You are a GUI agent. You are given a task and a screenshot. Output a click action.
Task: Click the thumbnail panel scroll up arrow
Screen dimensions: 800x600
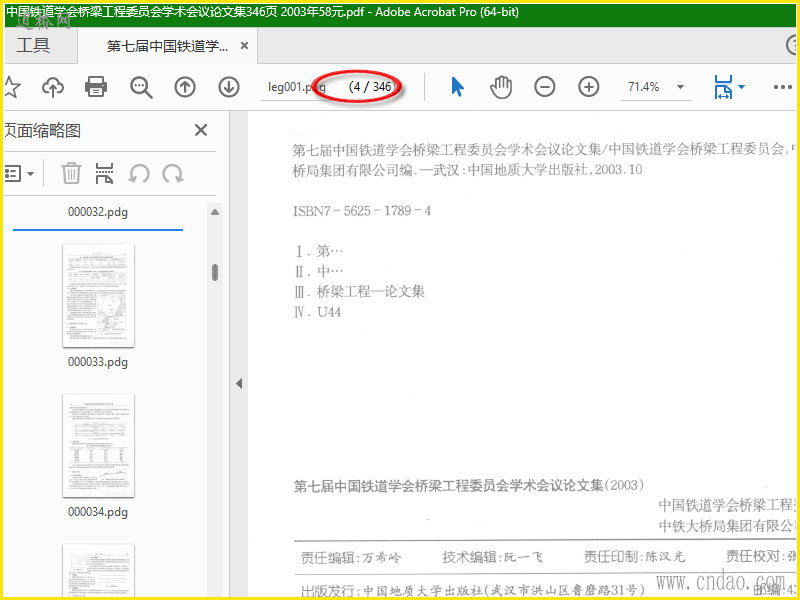click(x=215, y=212)
